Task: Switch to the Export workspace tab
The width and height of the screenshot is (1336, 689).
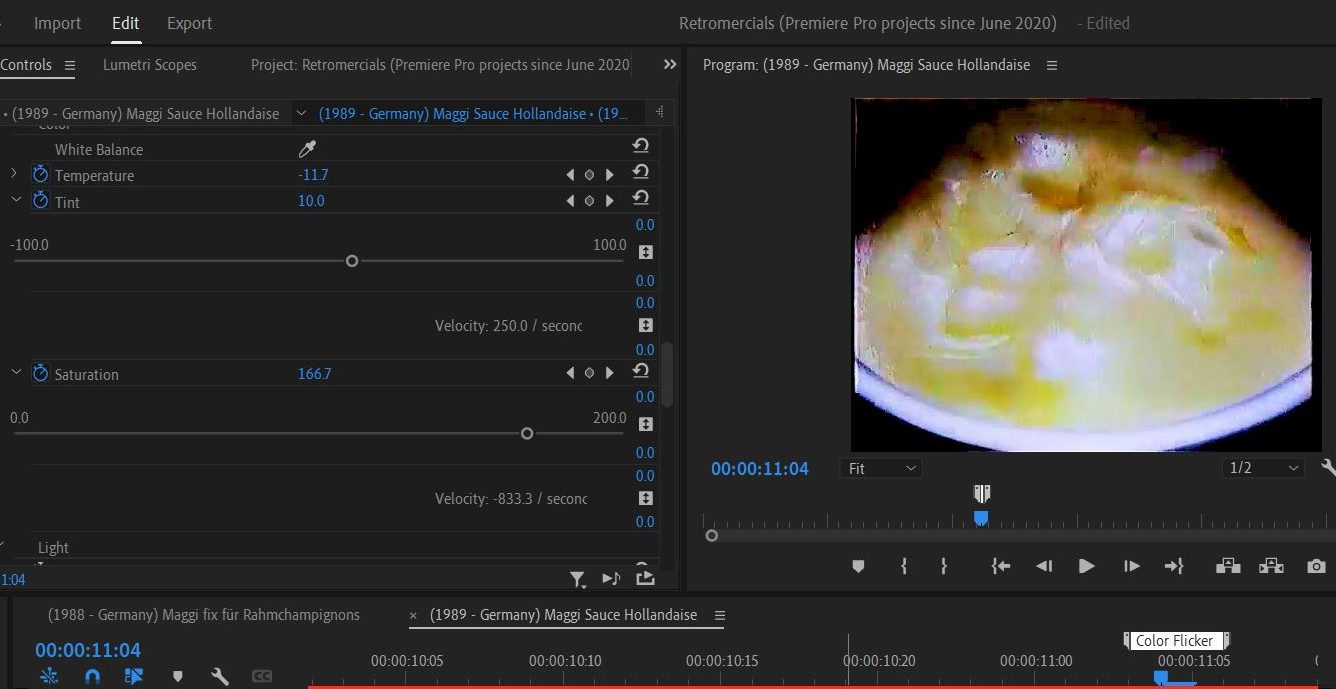Action: [x=190, y=23]
